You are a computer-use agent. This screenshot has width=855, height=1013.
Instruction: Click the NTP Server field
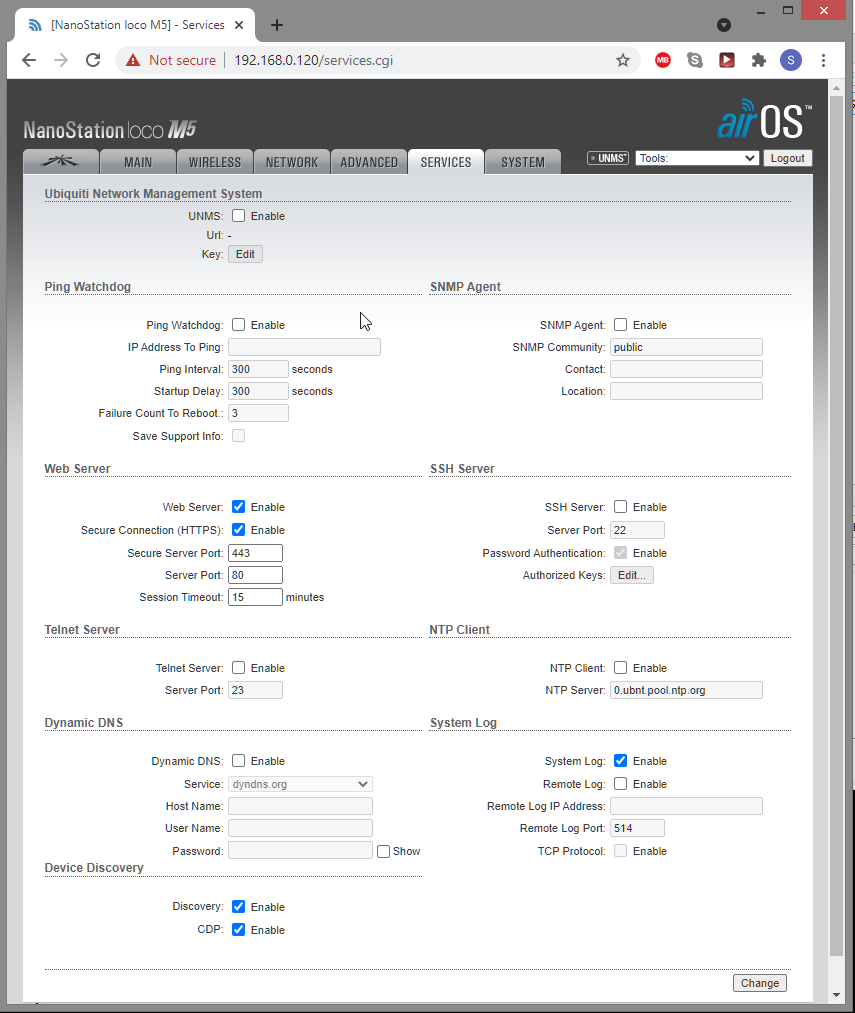coord(686,690)
